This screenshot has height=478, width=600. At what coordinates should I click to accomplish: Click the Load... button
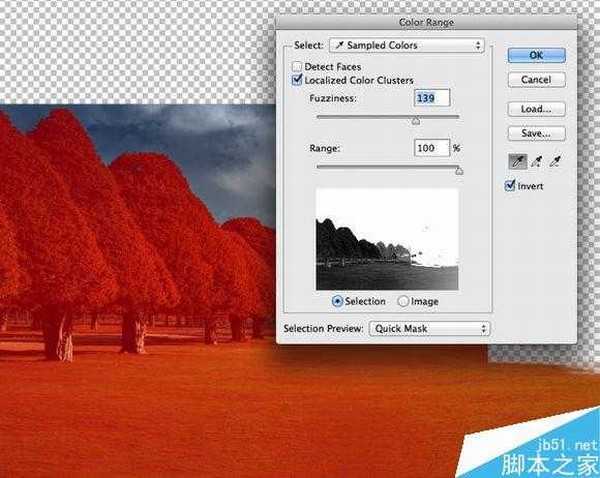(x=536, y=108)
